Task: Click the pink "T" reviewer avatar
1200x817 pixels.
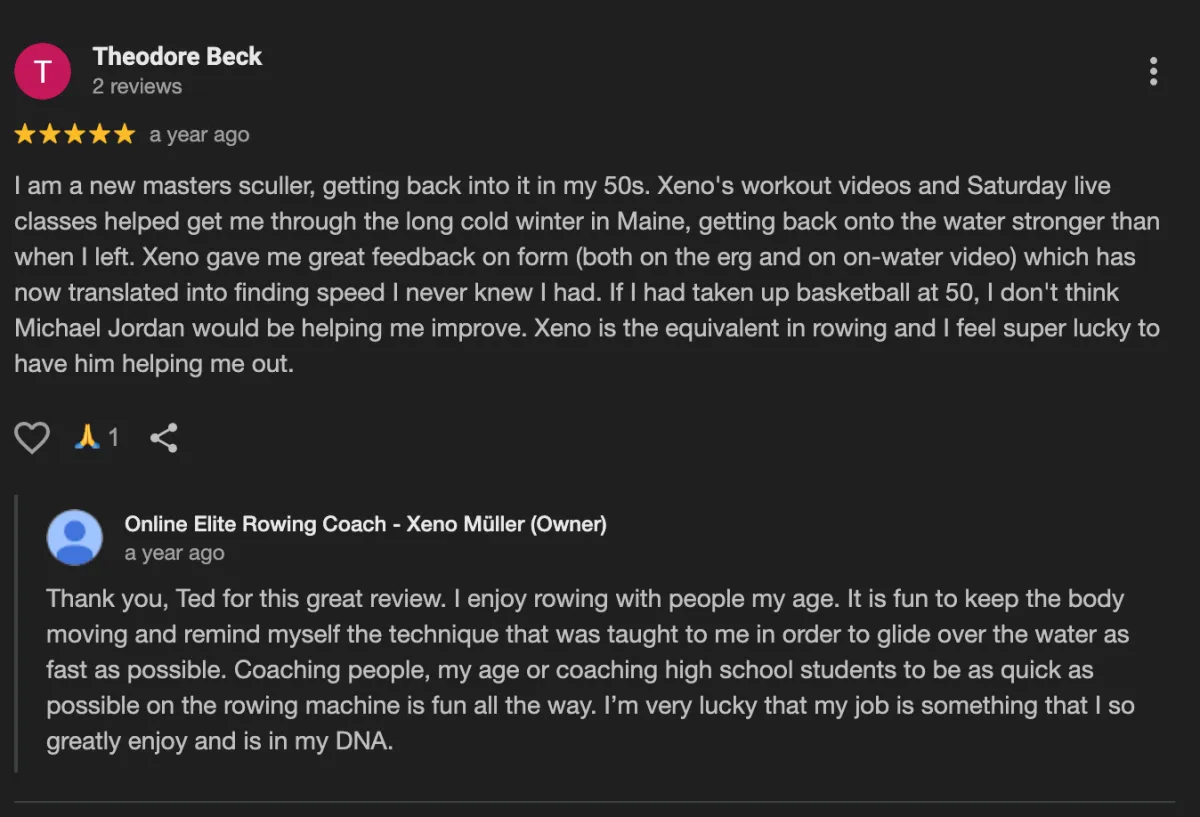Action: tap(42, 71)
